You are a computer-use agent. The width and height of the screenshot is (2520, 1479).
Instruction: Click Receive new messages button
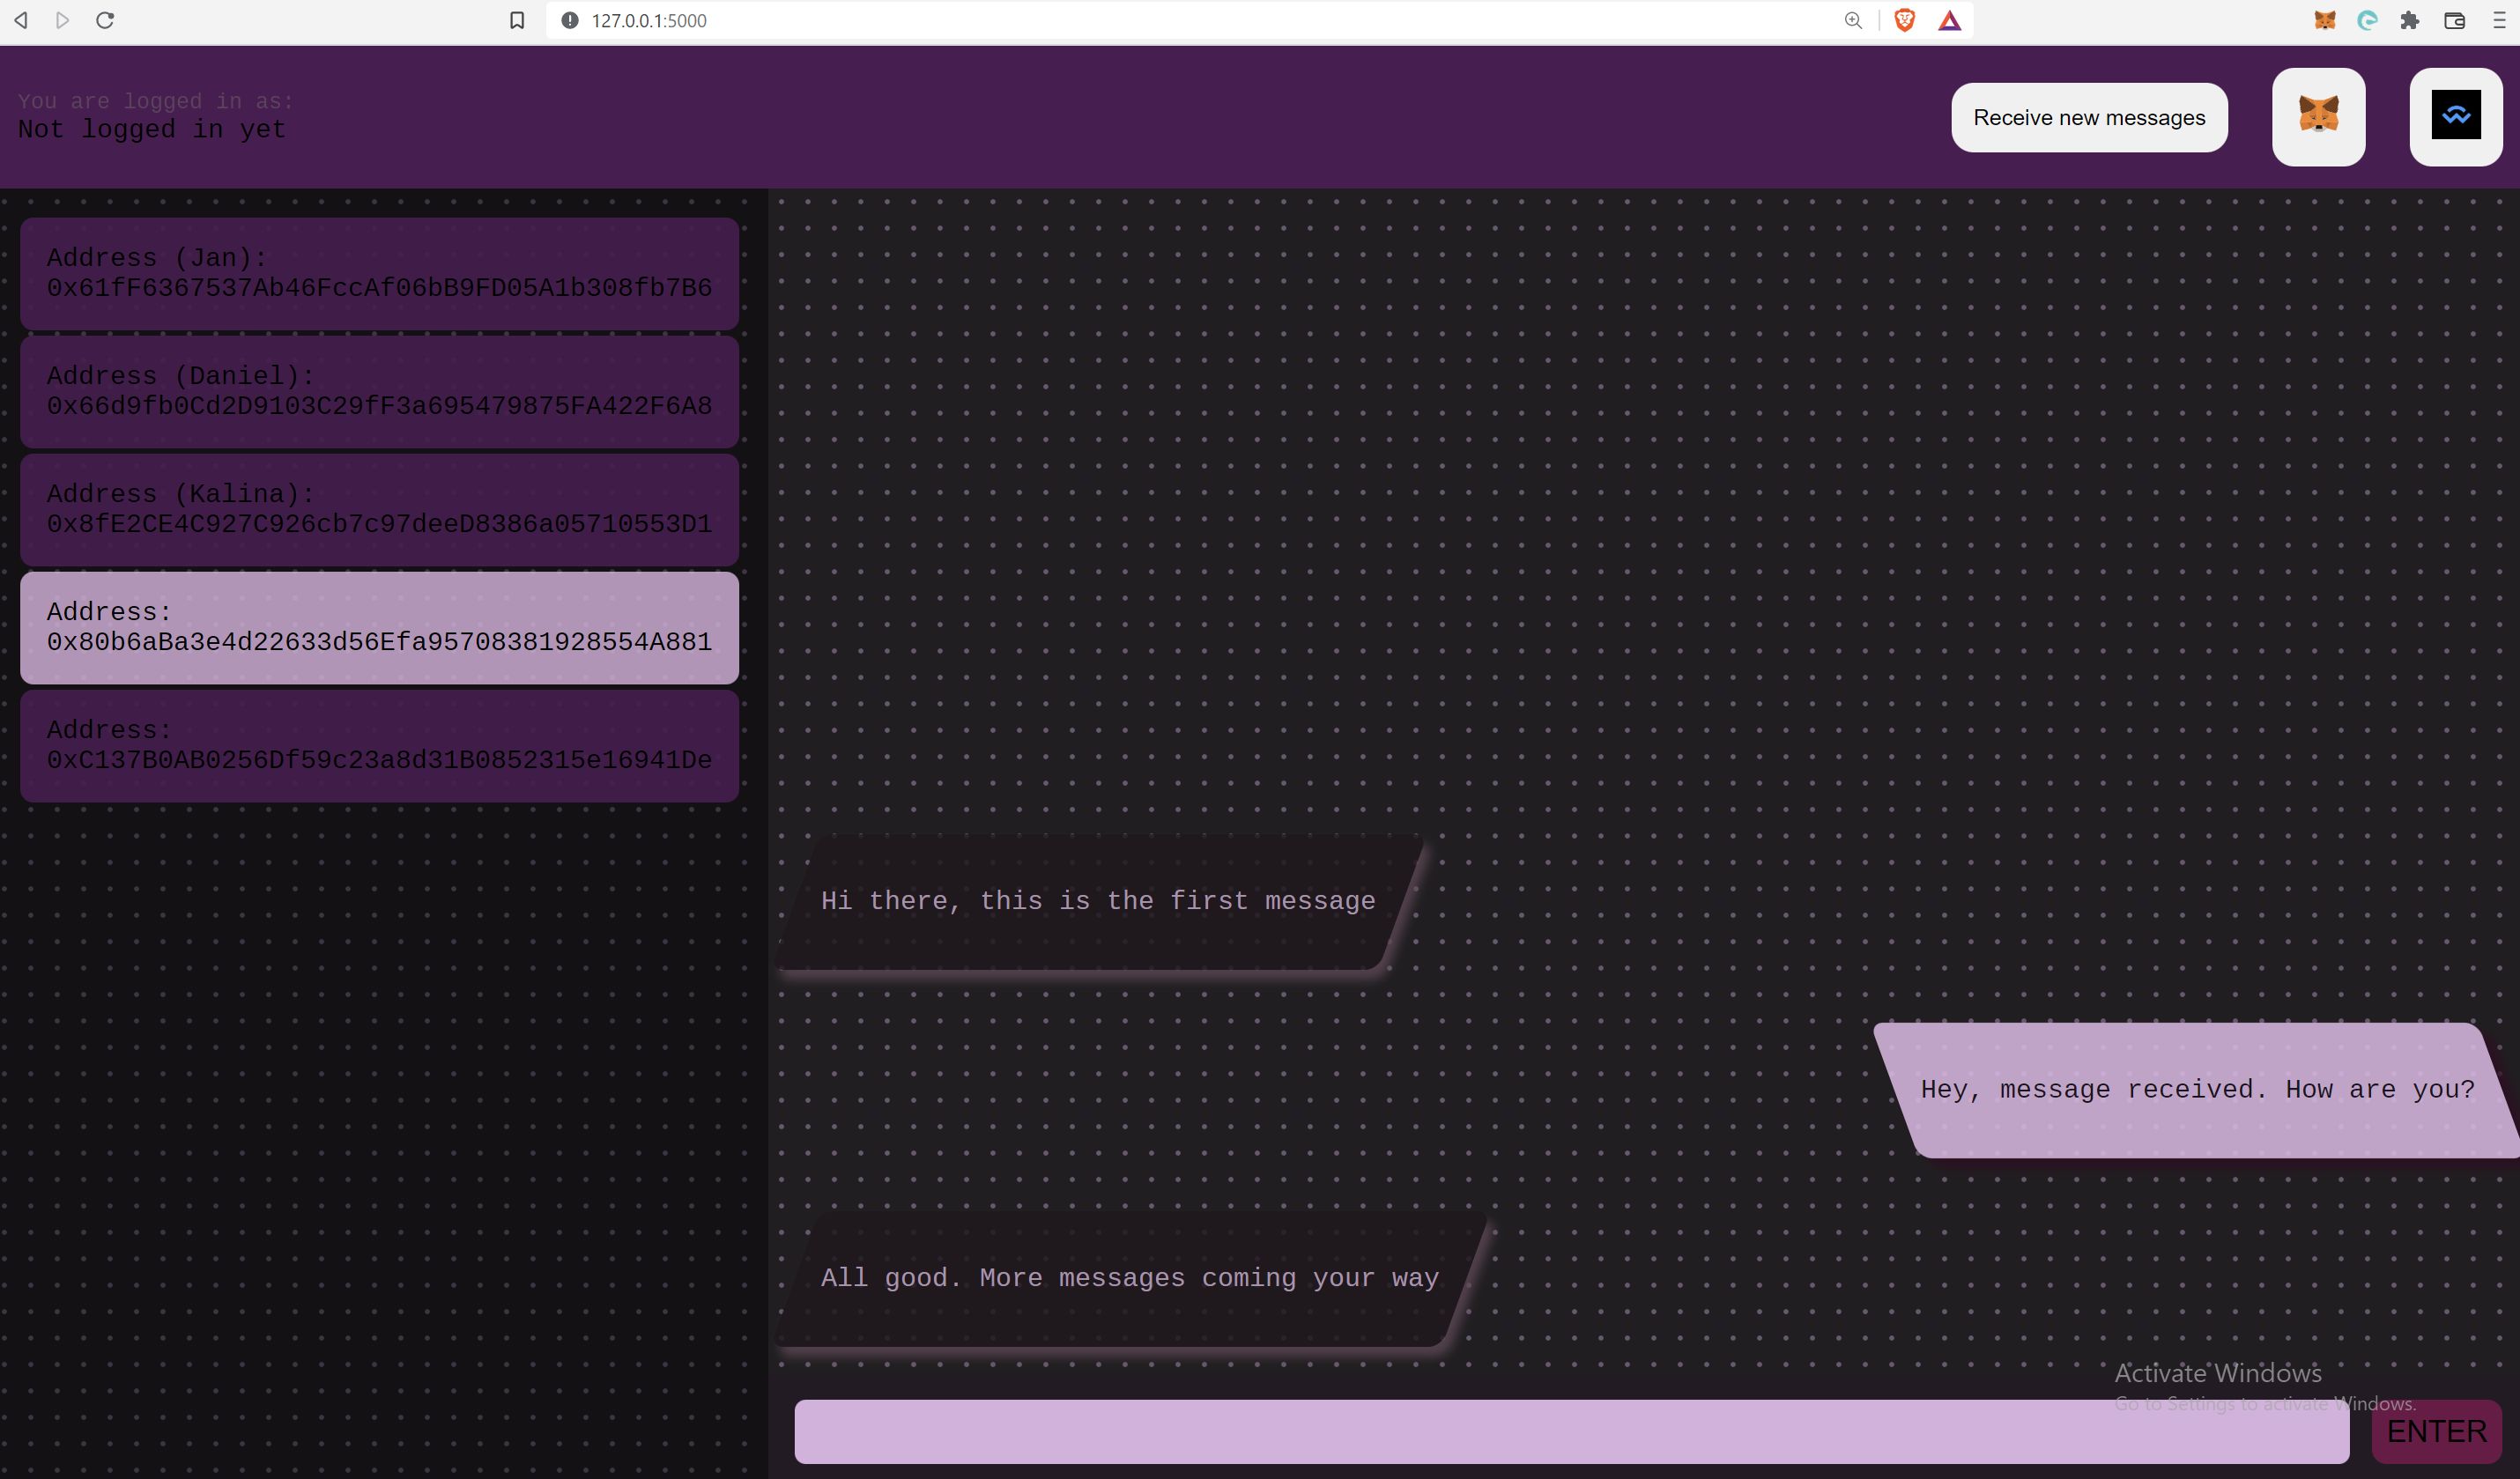click(2088, 118)
